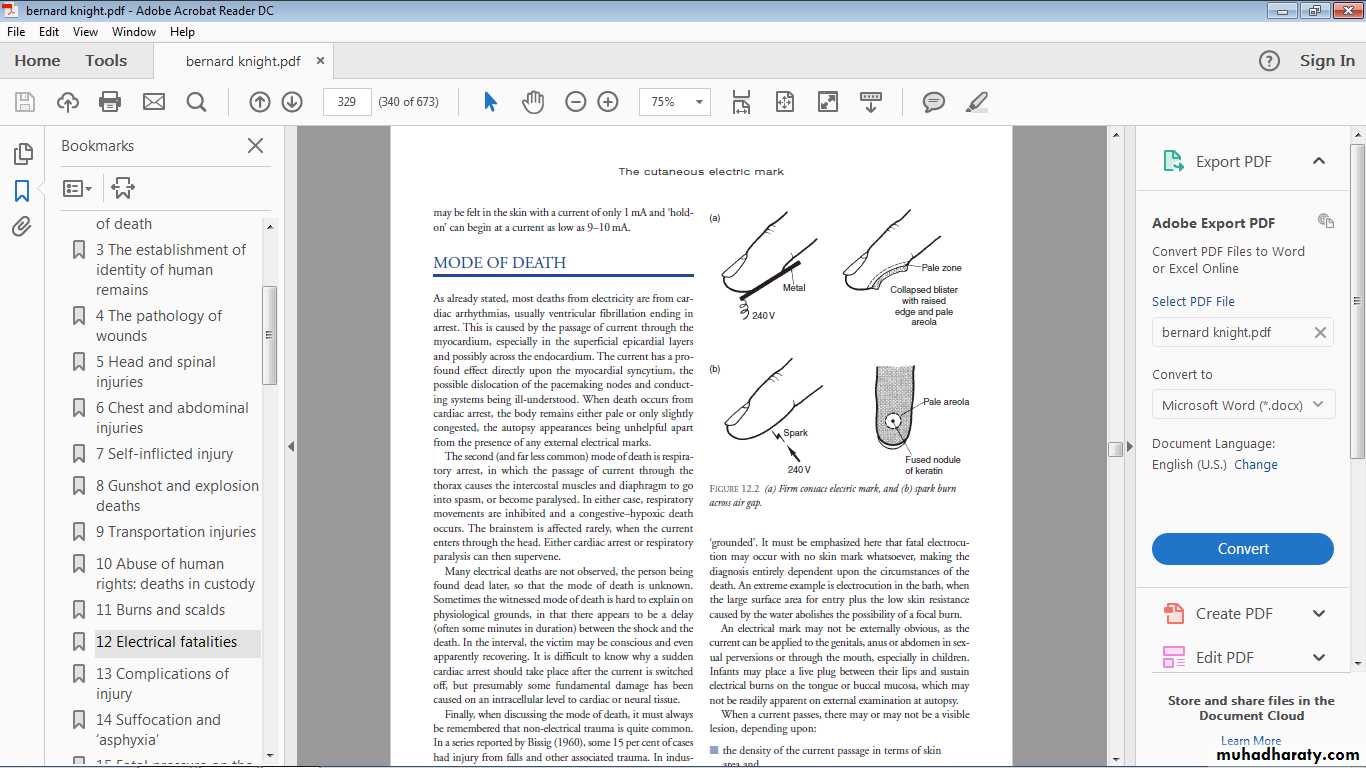Toggle the Bookmarks panel icon in sidebar
The width and height of the screenshot is (1366, 768).
pyautogui.click(x=22, y=190)
